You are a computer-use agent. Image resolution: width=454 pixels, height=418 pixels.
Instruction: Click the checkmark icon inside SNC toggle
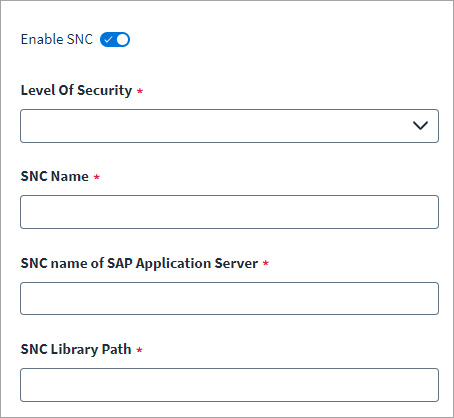pyautogui.click(x=108, y=40)
